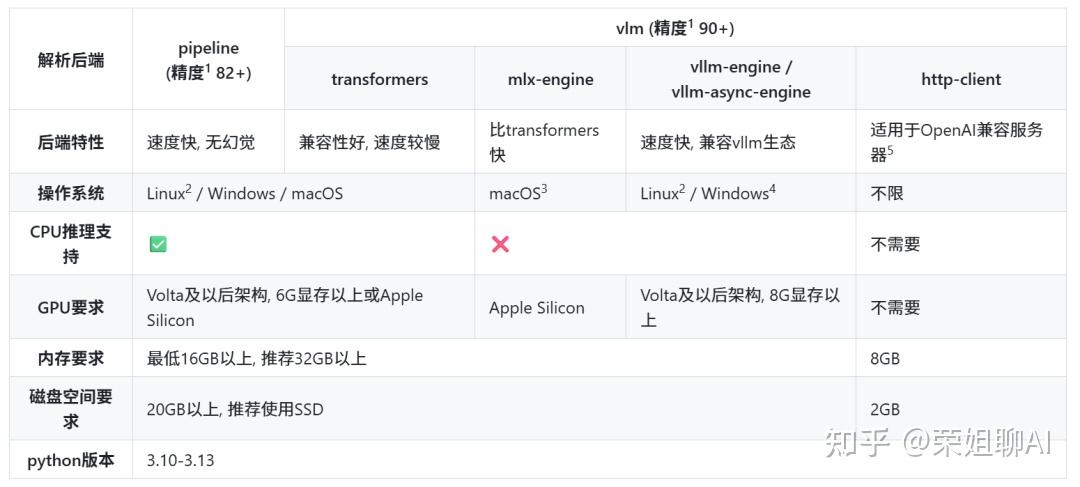Click the GPU要求 row label

[x=71, y=308]
